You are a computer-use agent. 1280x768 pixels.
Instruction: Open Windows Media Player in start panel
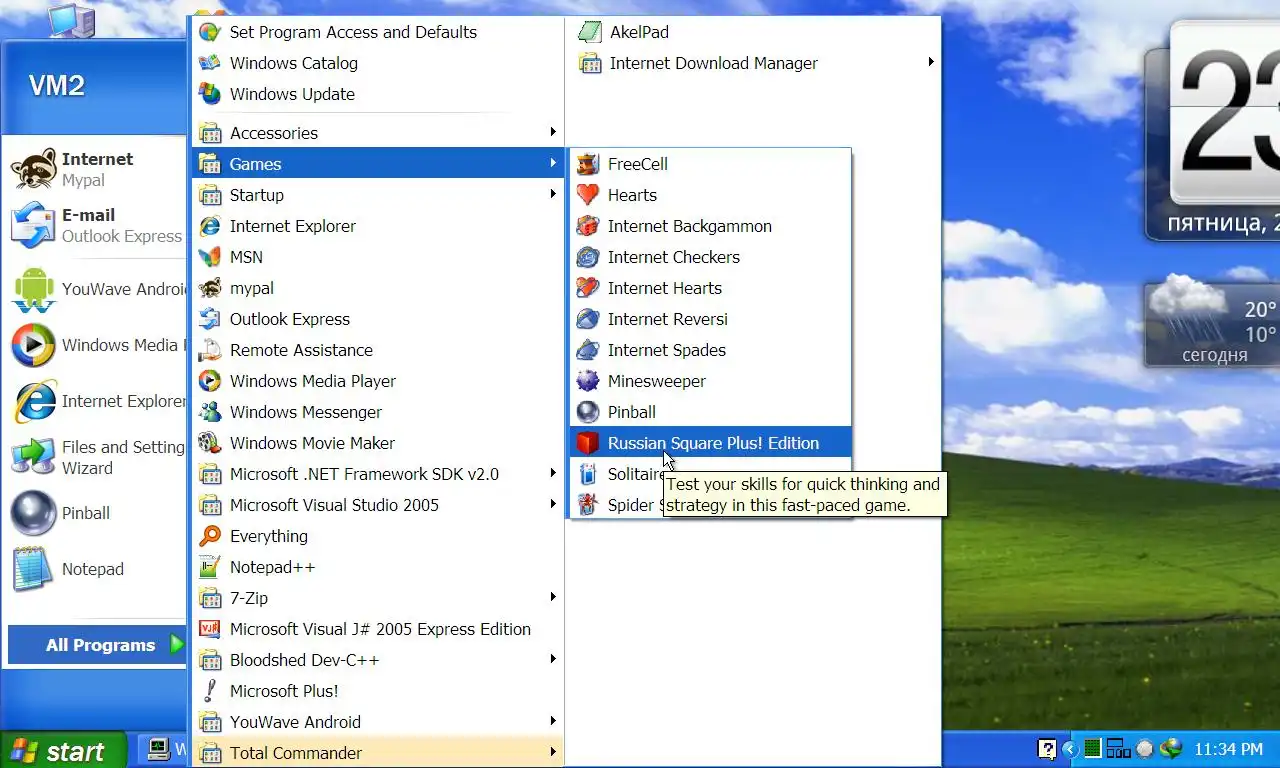pyautogui.click(x=96, y=345)
